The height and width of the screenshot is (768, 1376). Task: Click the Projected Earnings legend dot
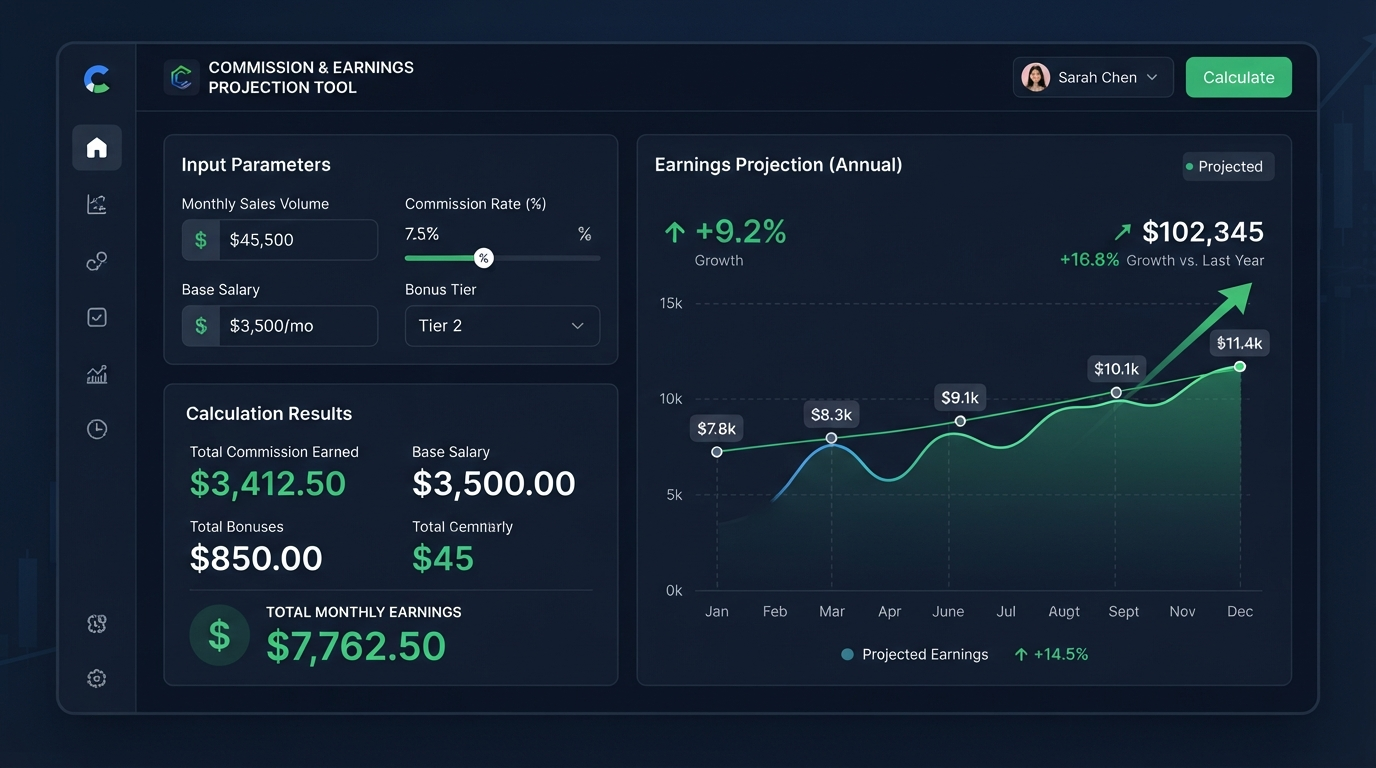848,654
